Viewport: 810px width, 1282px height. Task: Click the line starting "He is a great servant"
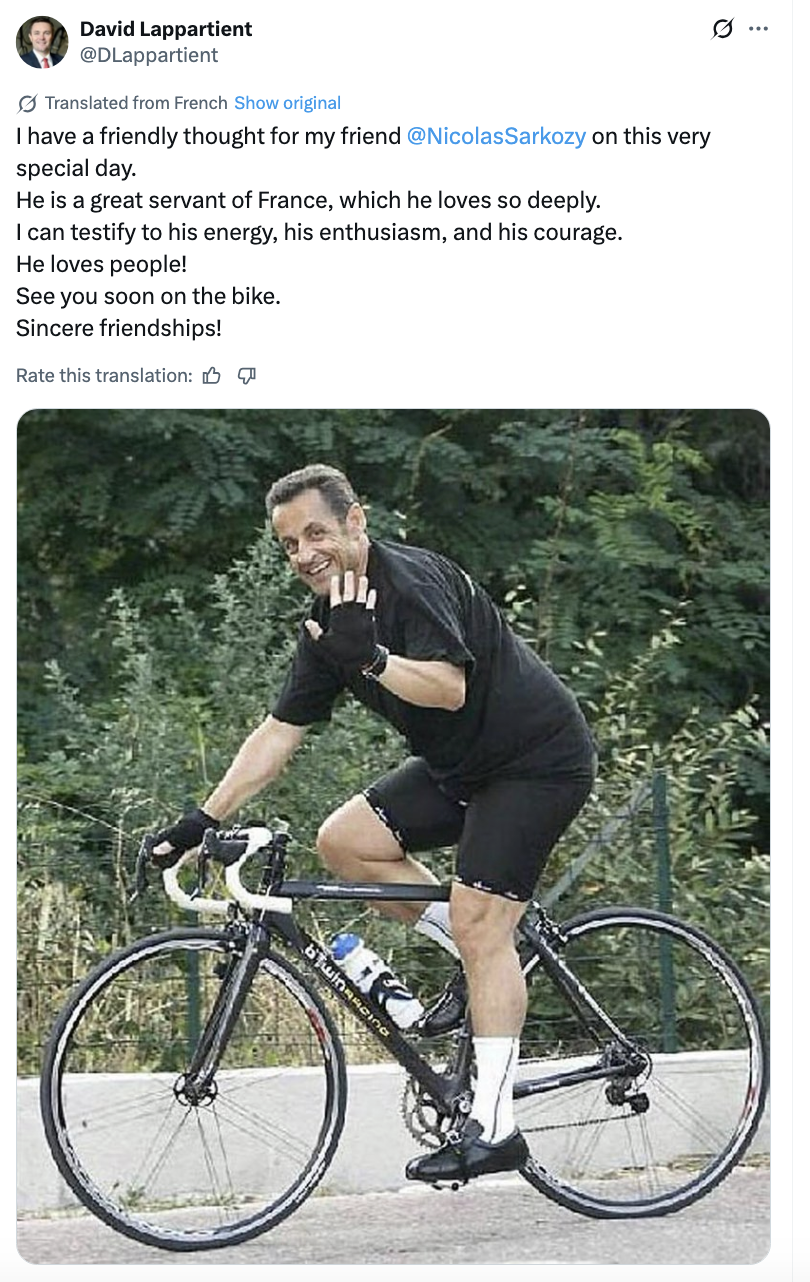click(x=308, y=200)
